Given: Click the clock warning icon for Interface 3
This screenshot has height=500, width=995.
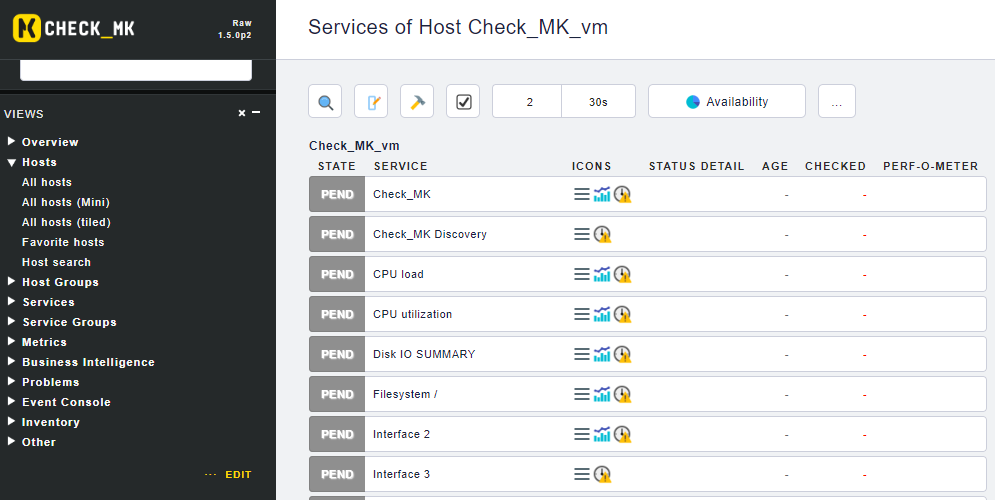Looking at the screenshot, I should click(x=602, y=474).
